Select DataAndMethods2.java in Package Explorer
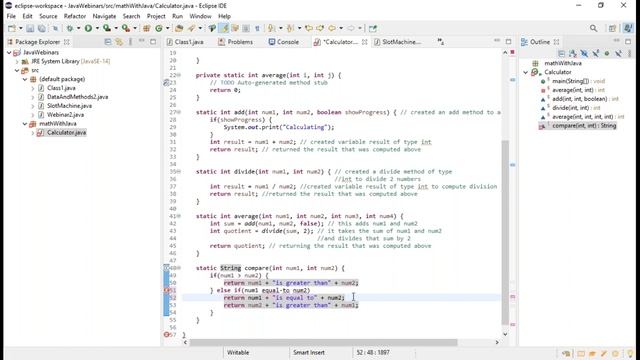640x360 pixels. point(78,97)
